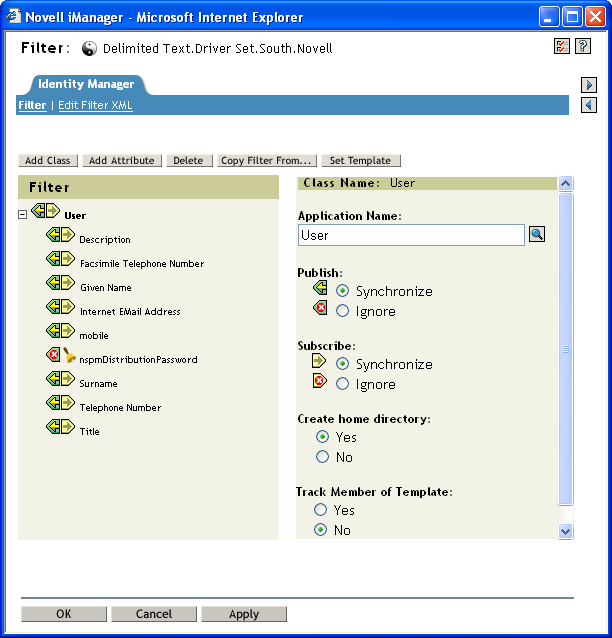Viewport: 612px width, 638px height.
Task: Click the sync icon next to Description
Action: (60, 235)
